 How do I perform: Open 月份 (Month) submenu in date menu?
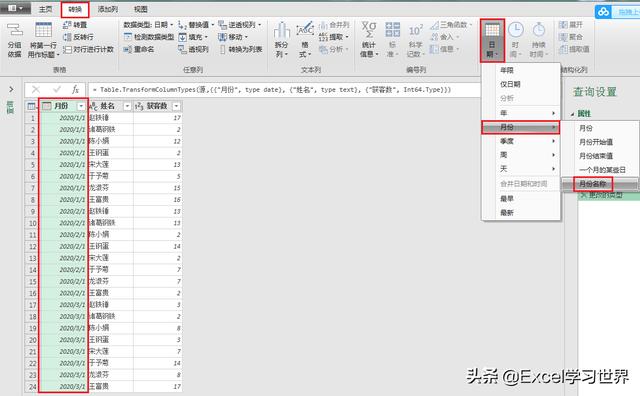[x=521, y=127]
